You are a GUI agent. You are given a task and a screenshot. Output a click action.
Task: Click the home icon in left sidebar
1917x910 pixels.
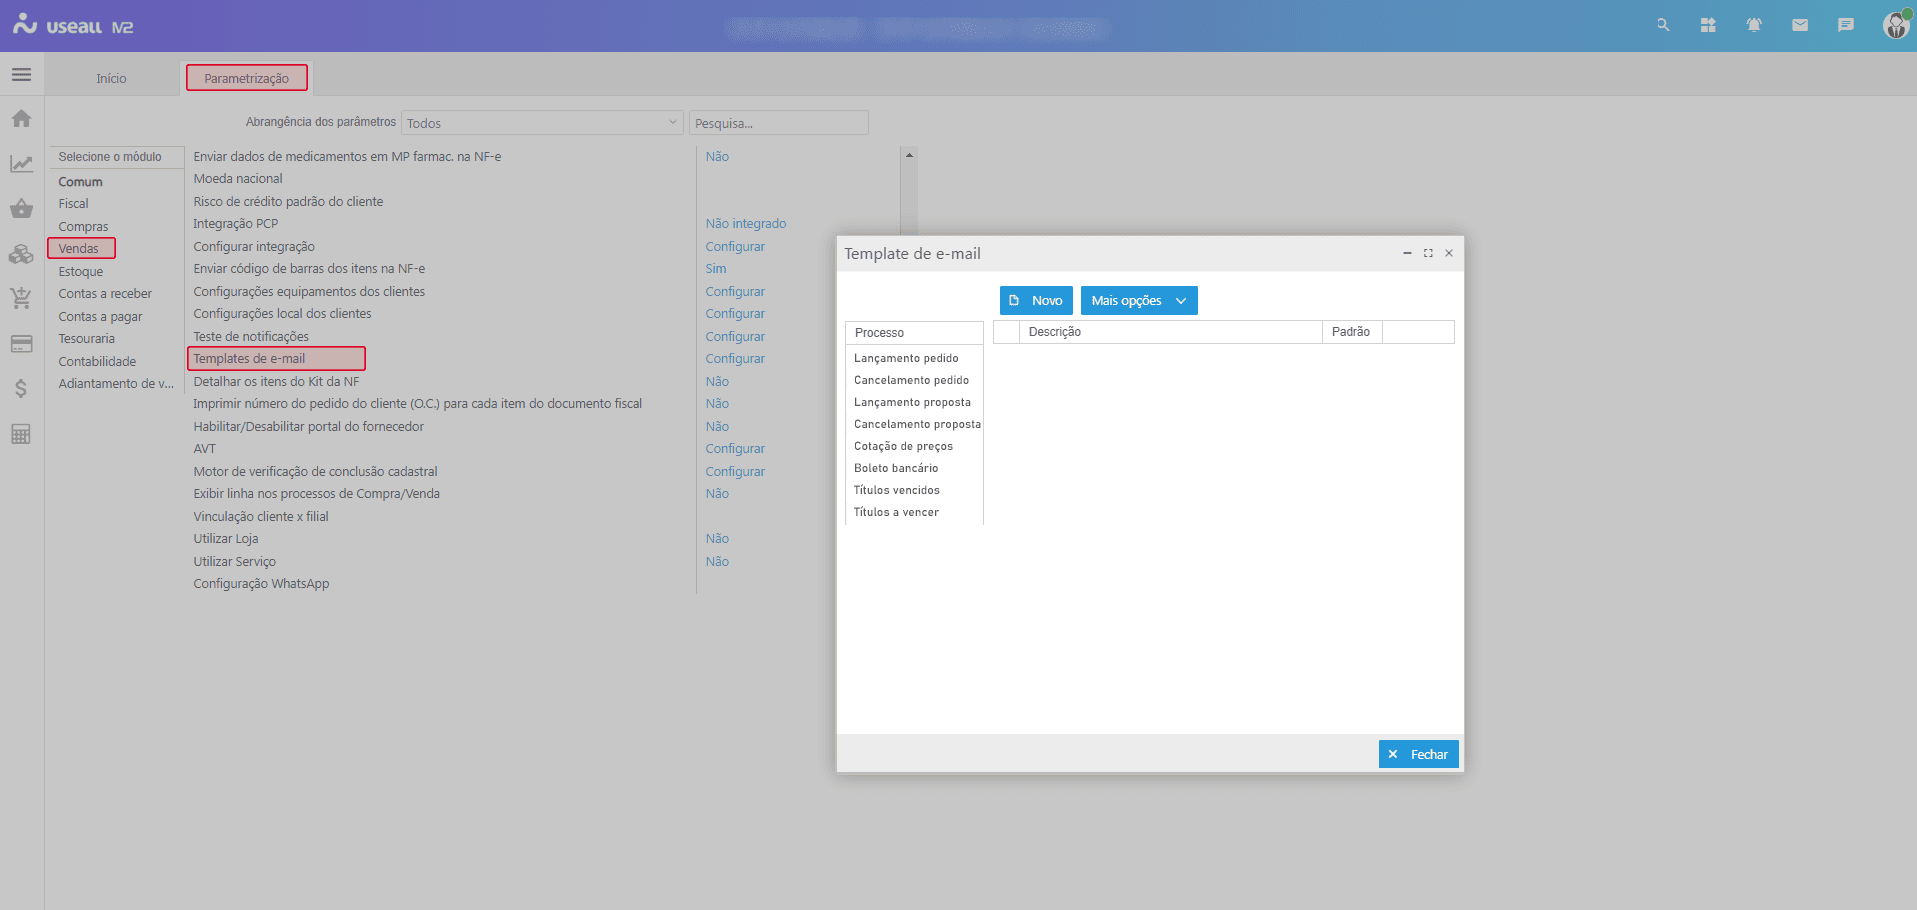click(x=21, y=119)
